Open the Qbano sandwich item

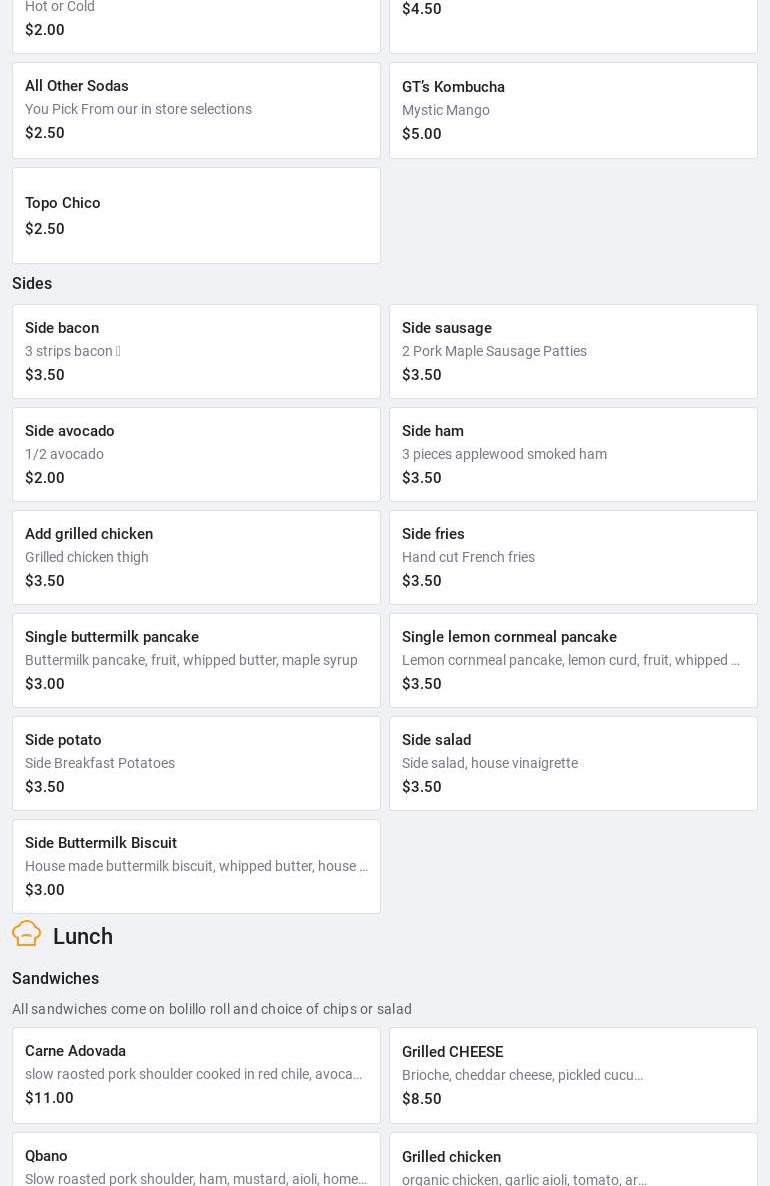[x=196, y=1165]
